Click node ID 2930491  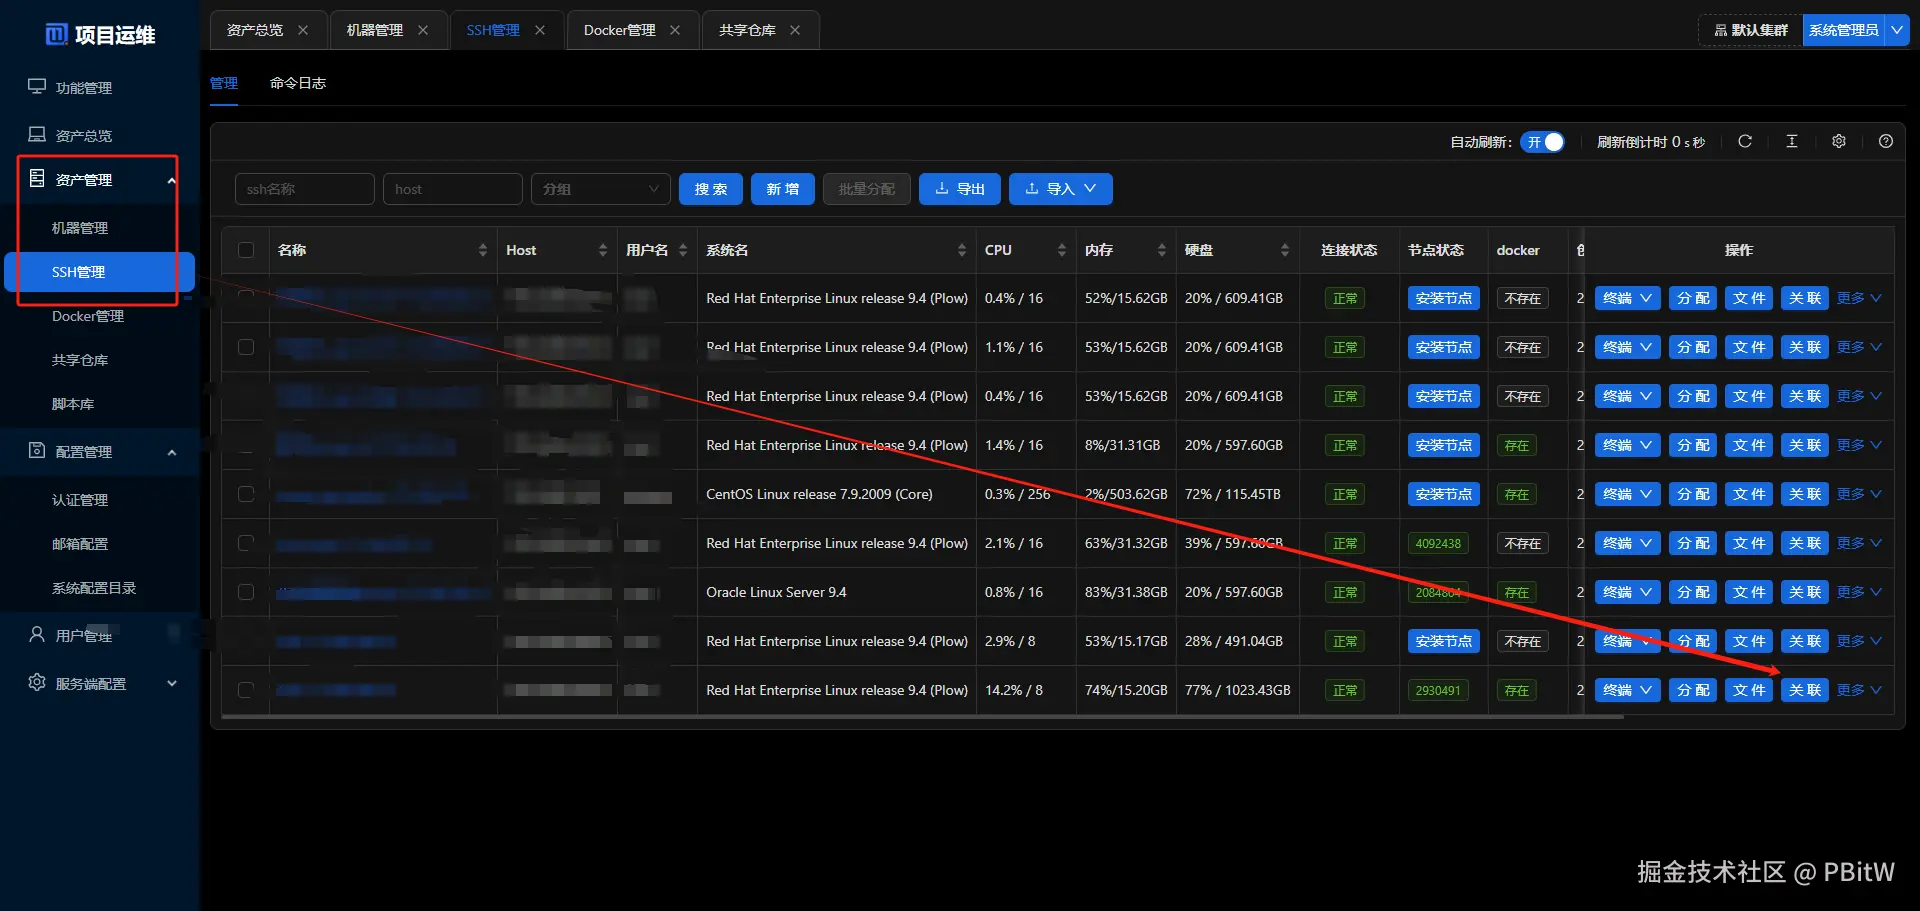pos(1438,690)
